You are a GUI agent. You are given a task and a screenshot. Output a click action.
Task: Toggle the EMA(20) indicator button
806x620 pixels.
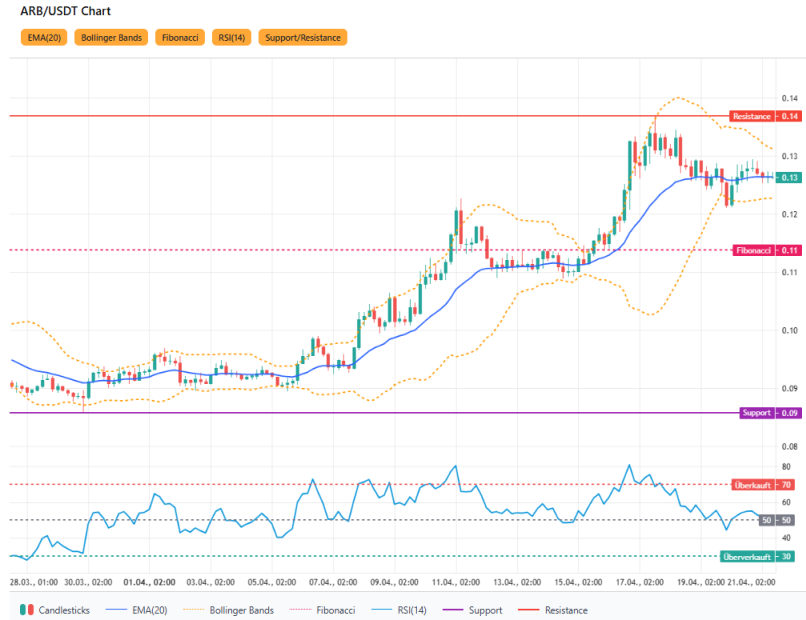coord(43,38)
